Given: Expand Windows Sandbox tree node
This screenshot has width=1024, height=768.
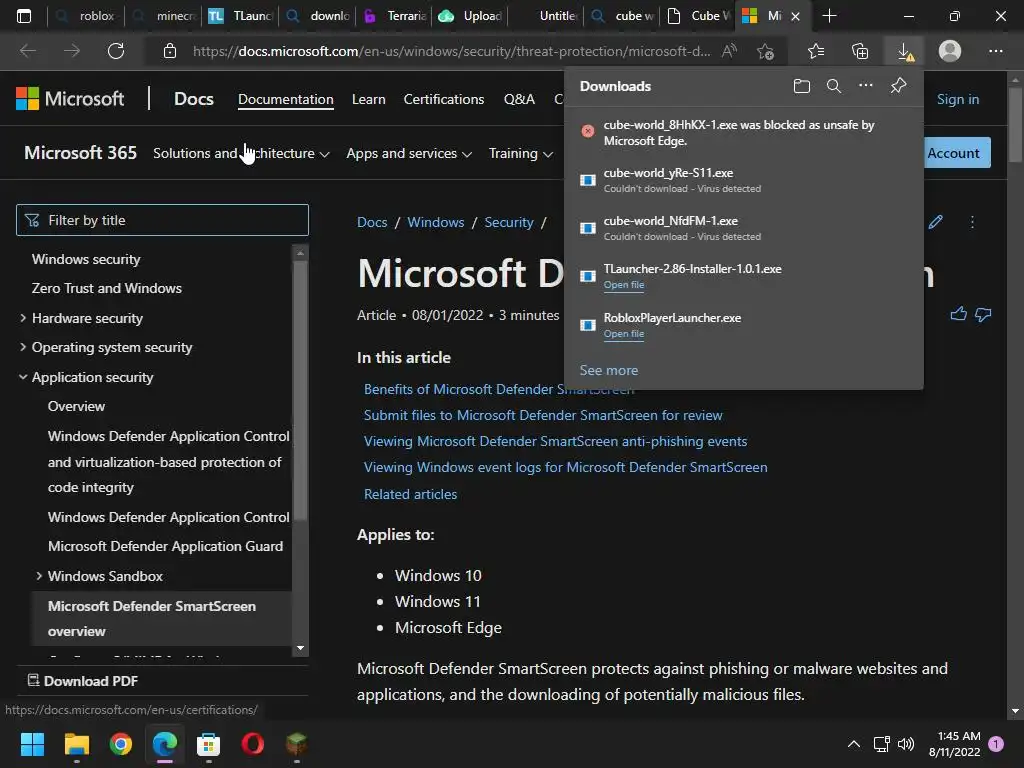Looking at the screenshot, I should click(39, 576).
